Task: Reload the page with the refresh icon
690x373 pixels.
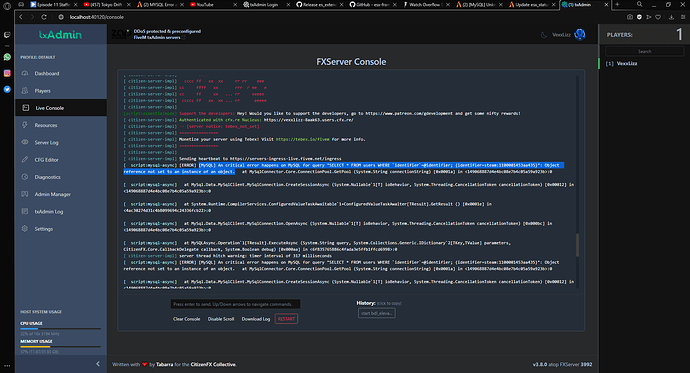Action: 44,17
